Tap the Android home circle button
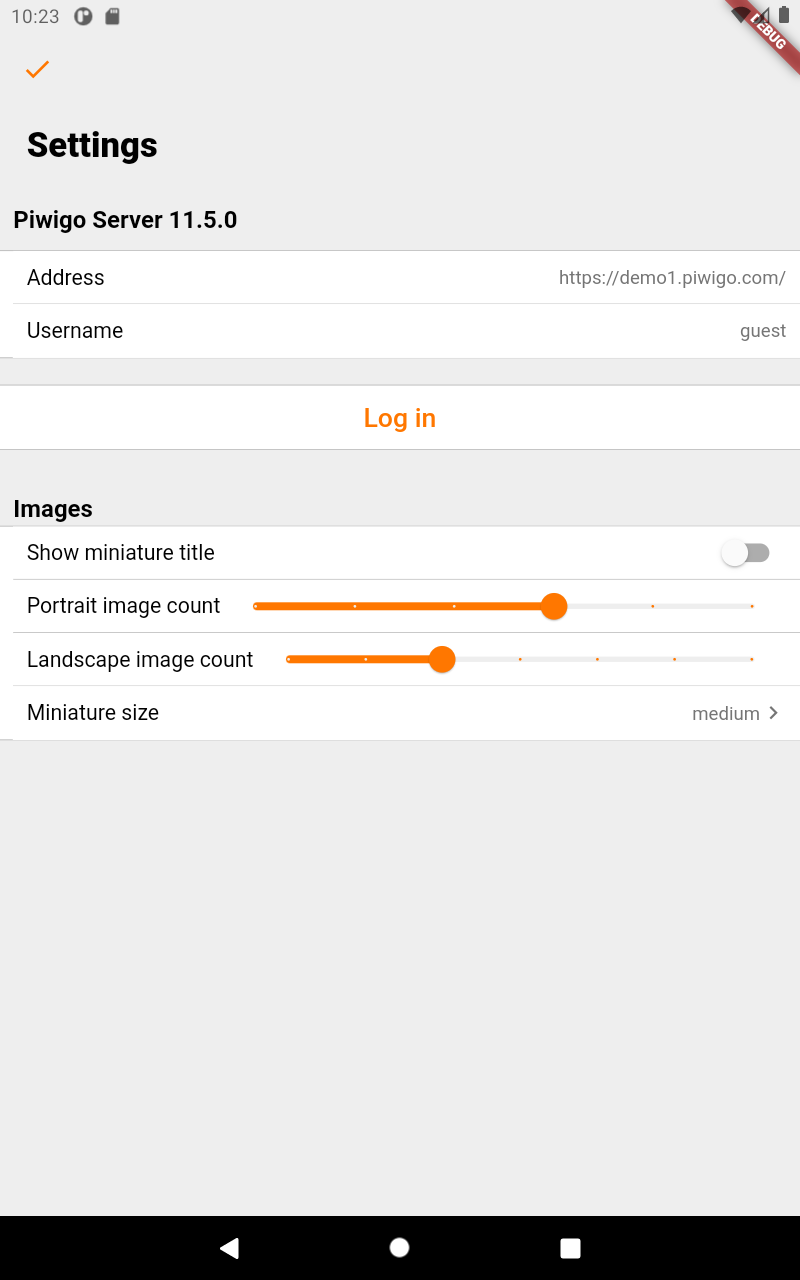Viewport: 800px width, 1280px height. click(399, 1248)
